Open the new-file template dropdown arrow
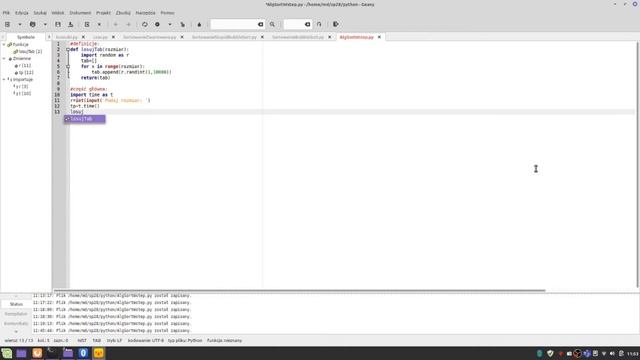The height and width of the screenshot is (360, 640). [19, 24]
